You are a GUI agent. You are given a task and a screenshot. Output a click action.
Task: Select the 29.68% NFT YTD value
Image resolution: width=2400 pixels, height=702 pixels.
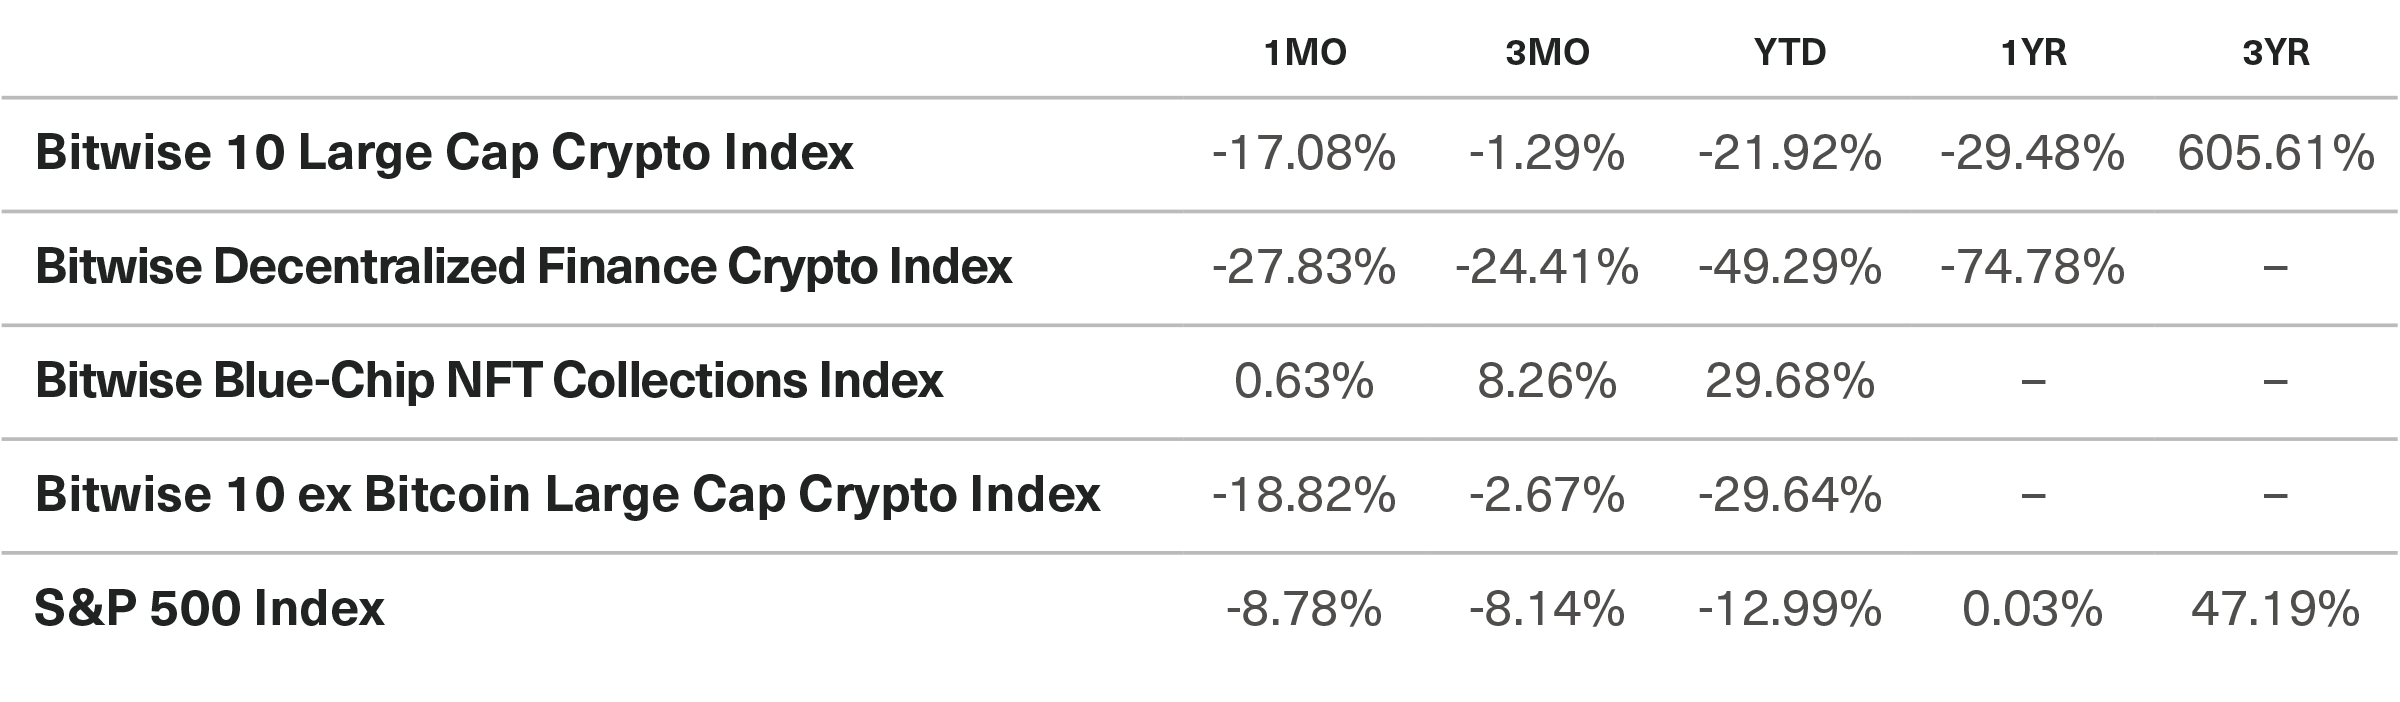1790,381
